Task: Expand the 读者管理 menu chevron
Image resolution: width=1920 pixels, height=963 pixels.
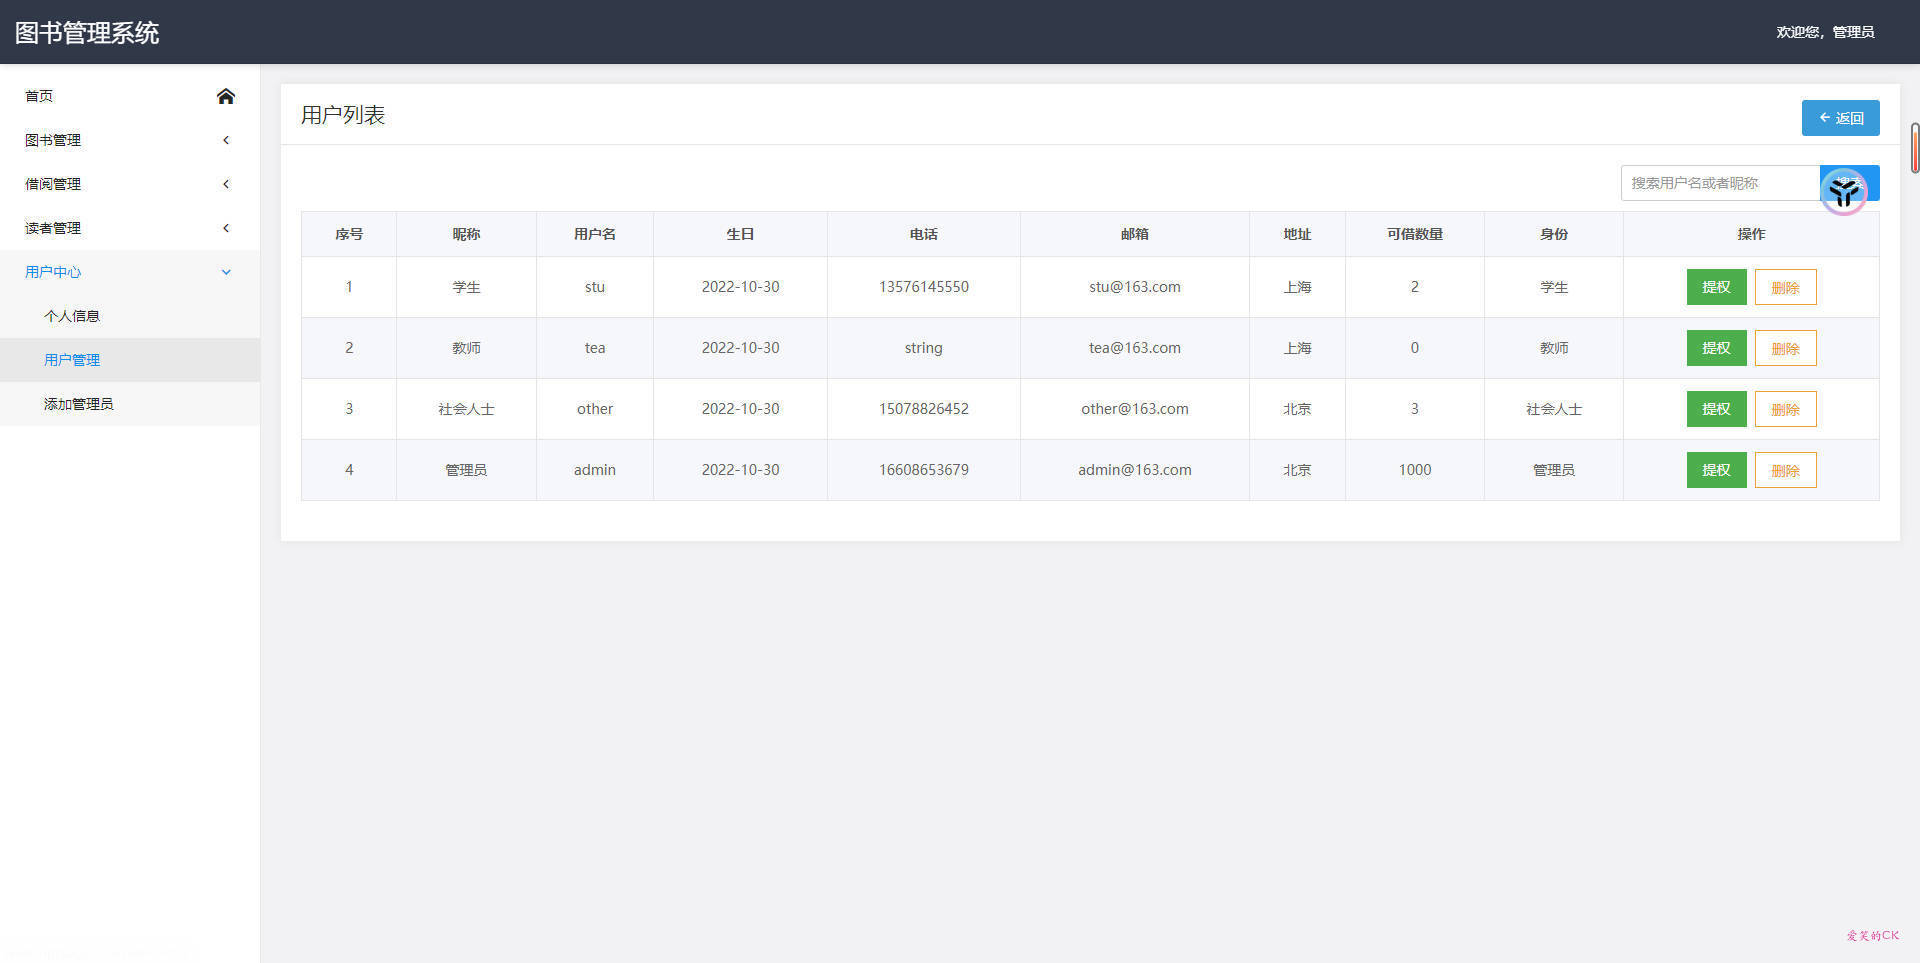Action: coord(226,228)
